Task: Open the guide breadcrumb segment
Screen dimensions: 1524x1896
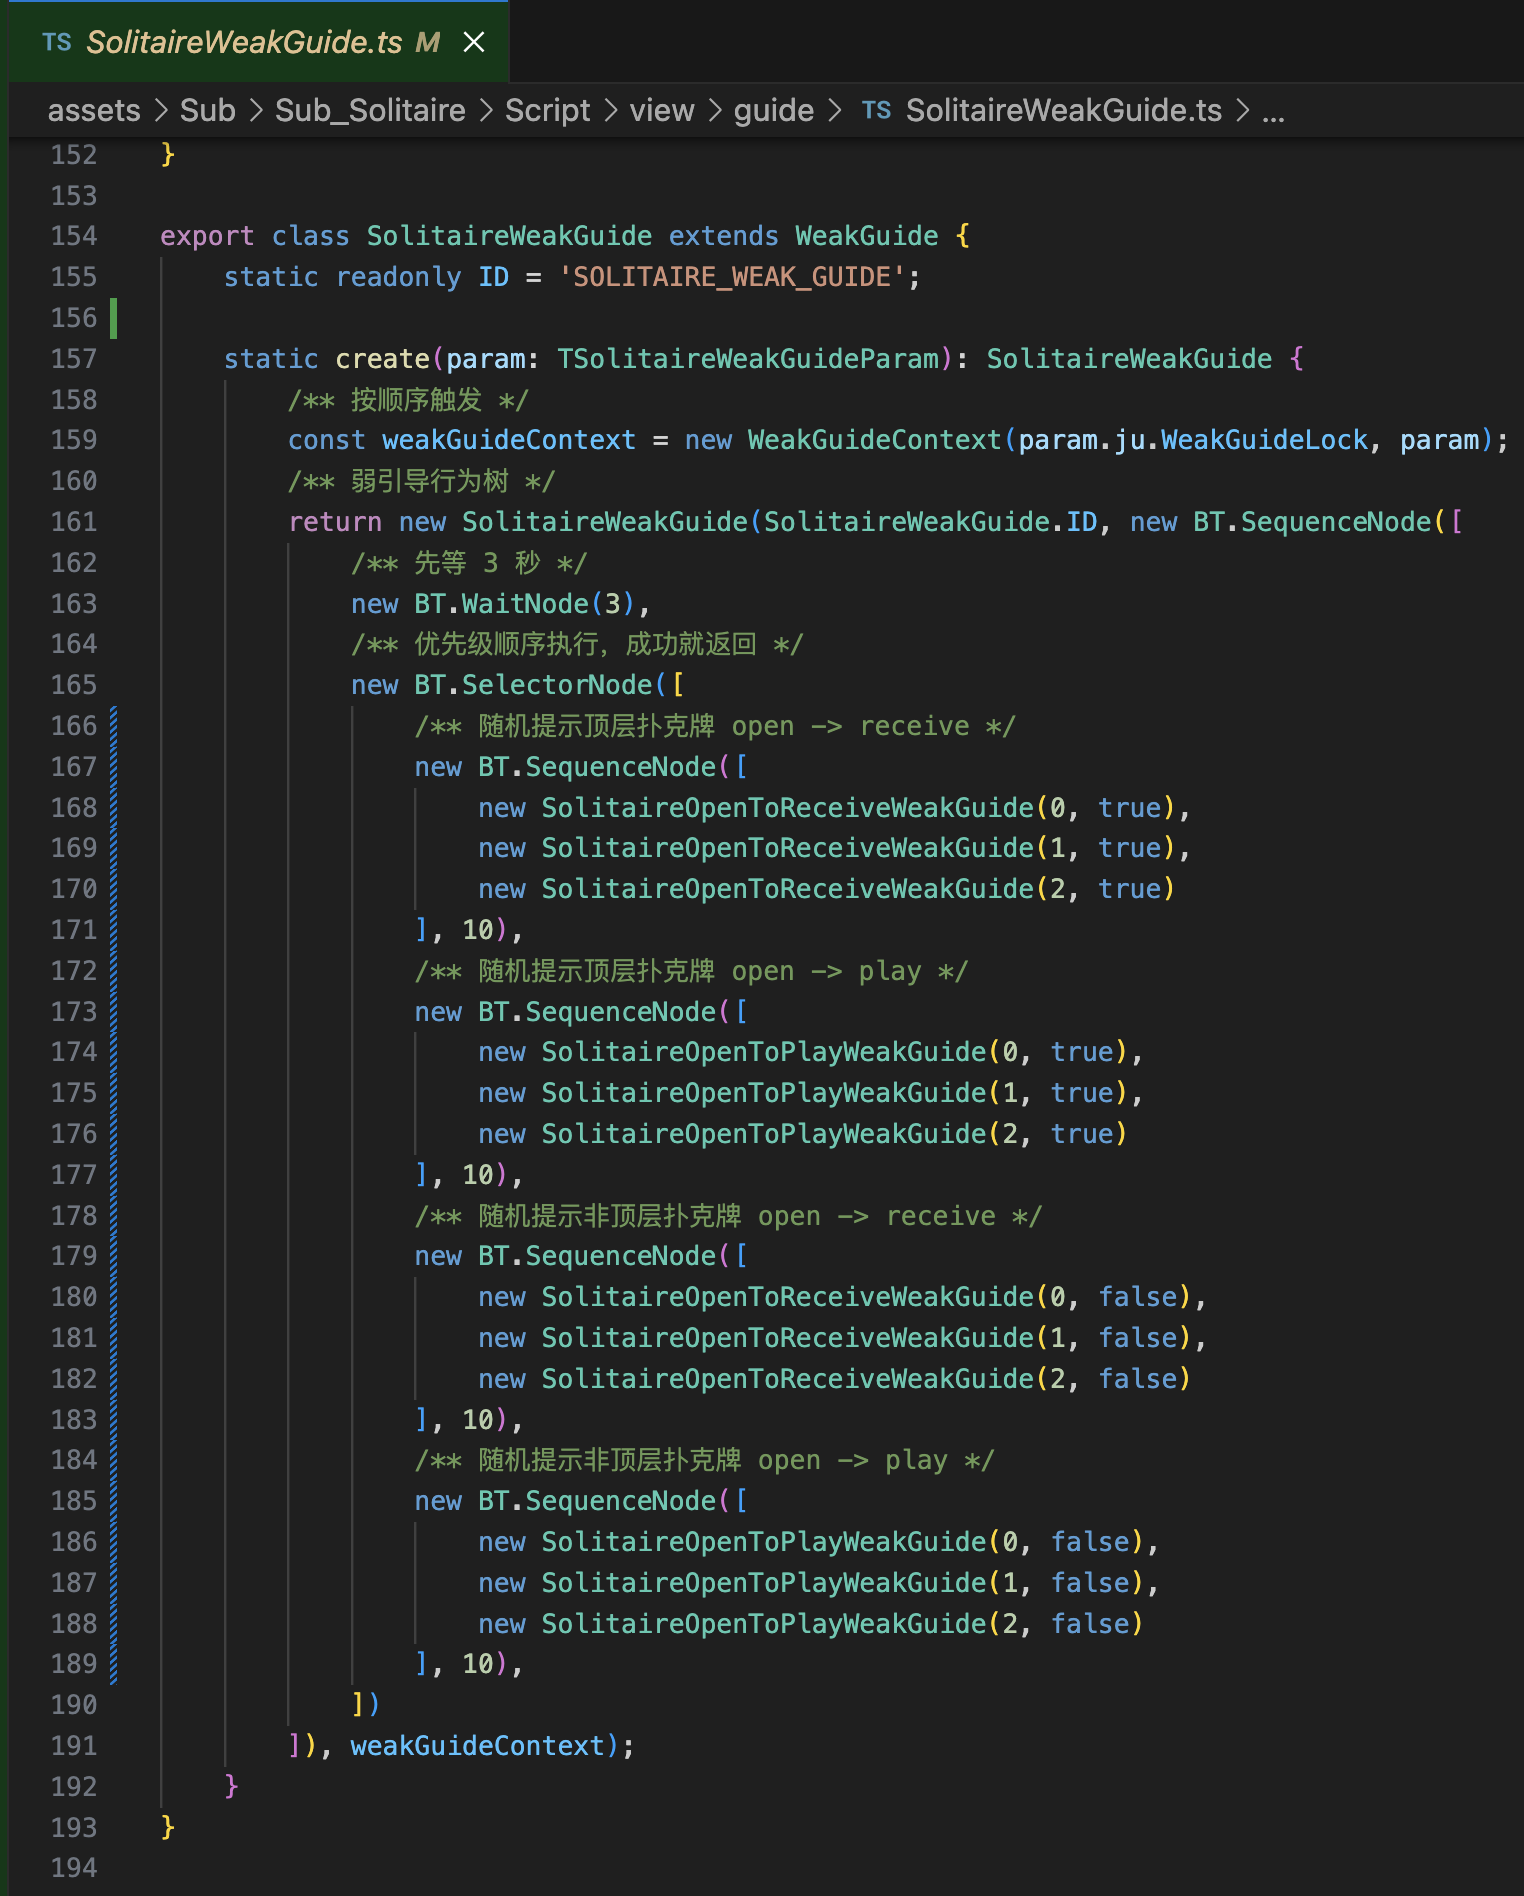Action: [774, 110]
